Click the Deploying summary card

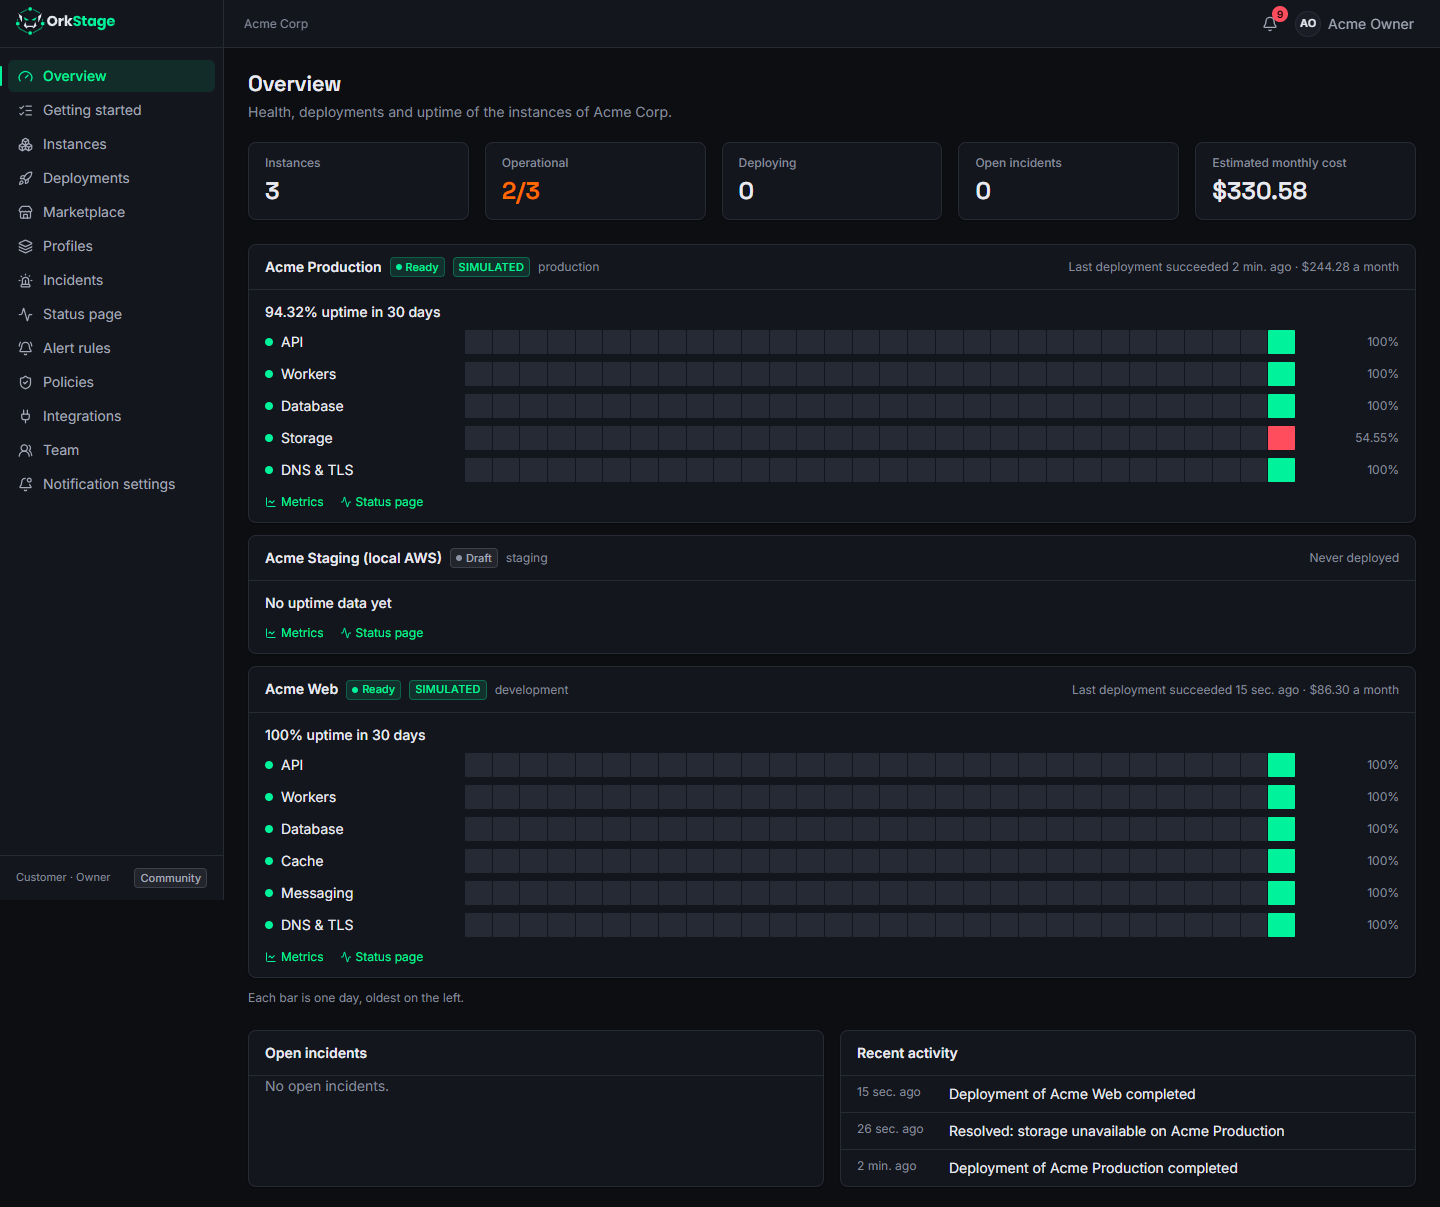pos(832,181)
